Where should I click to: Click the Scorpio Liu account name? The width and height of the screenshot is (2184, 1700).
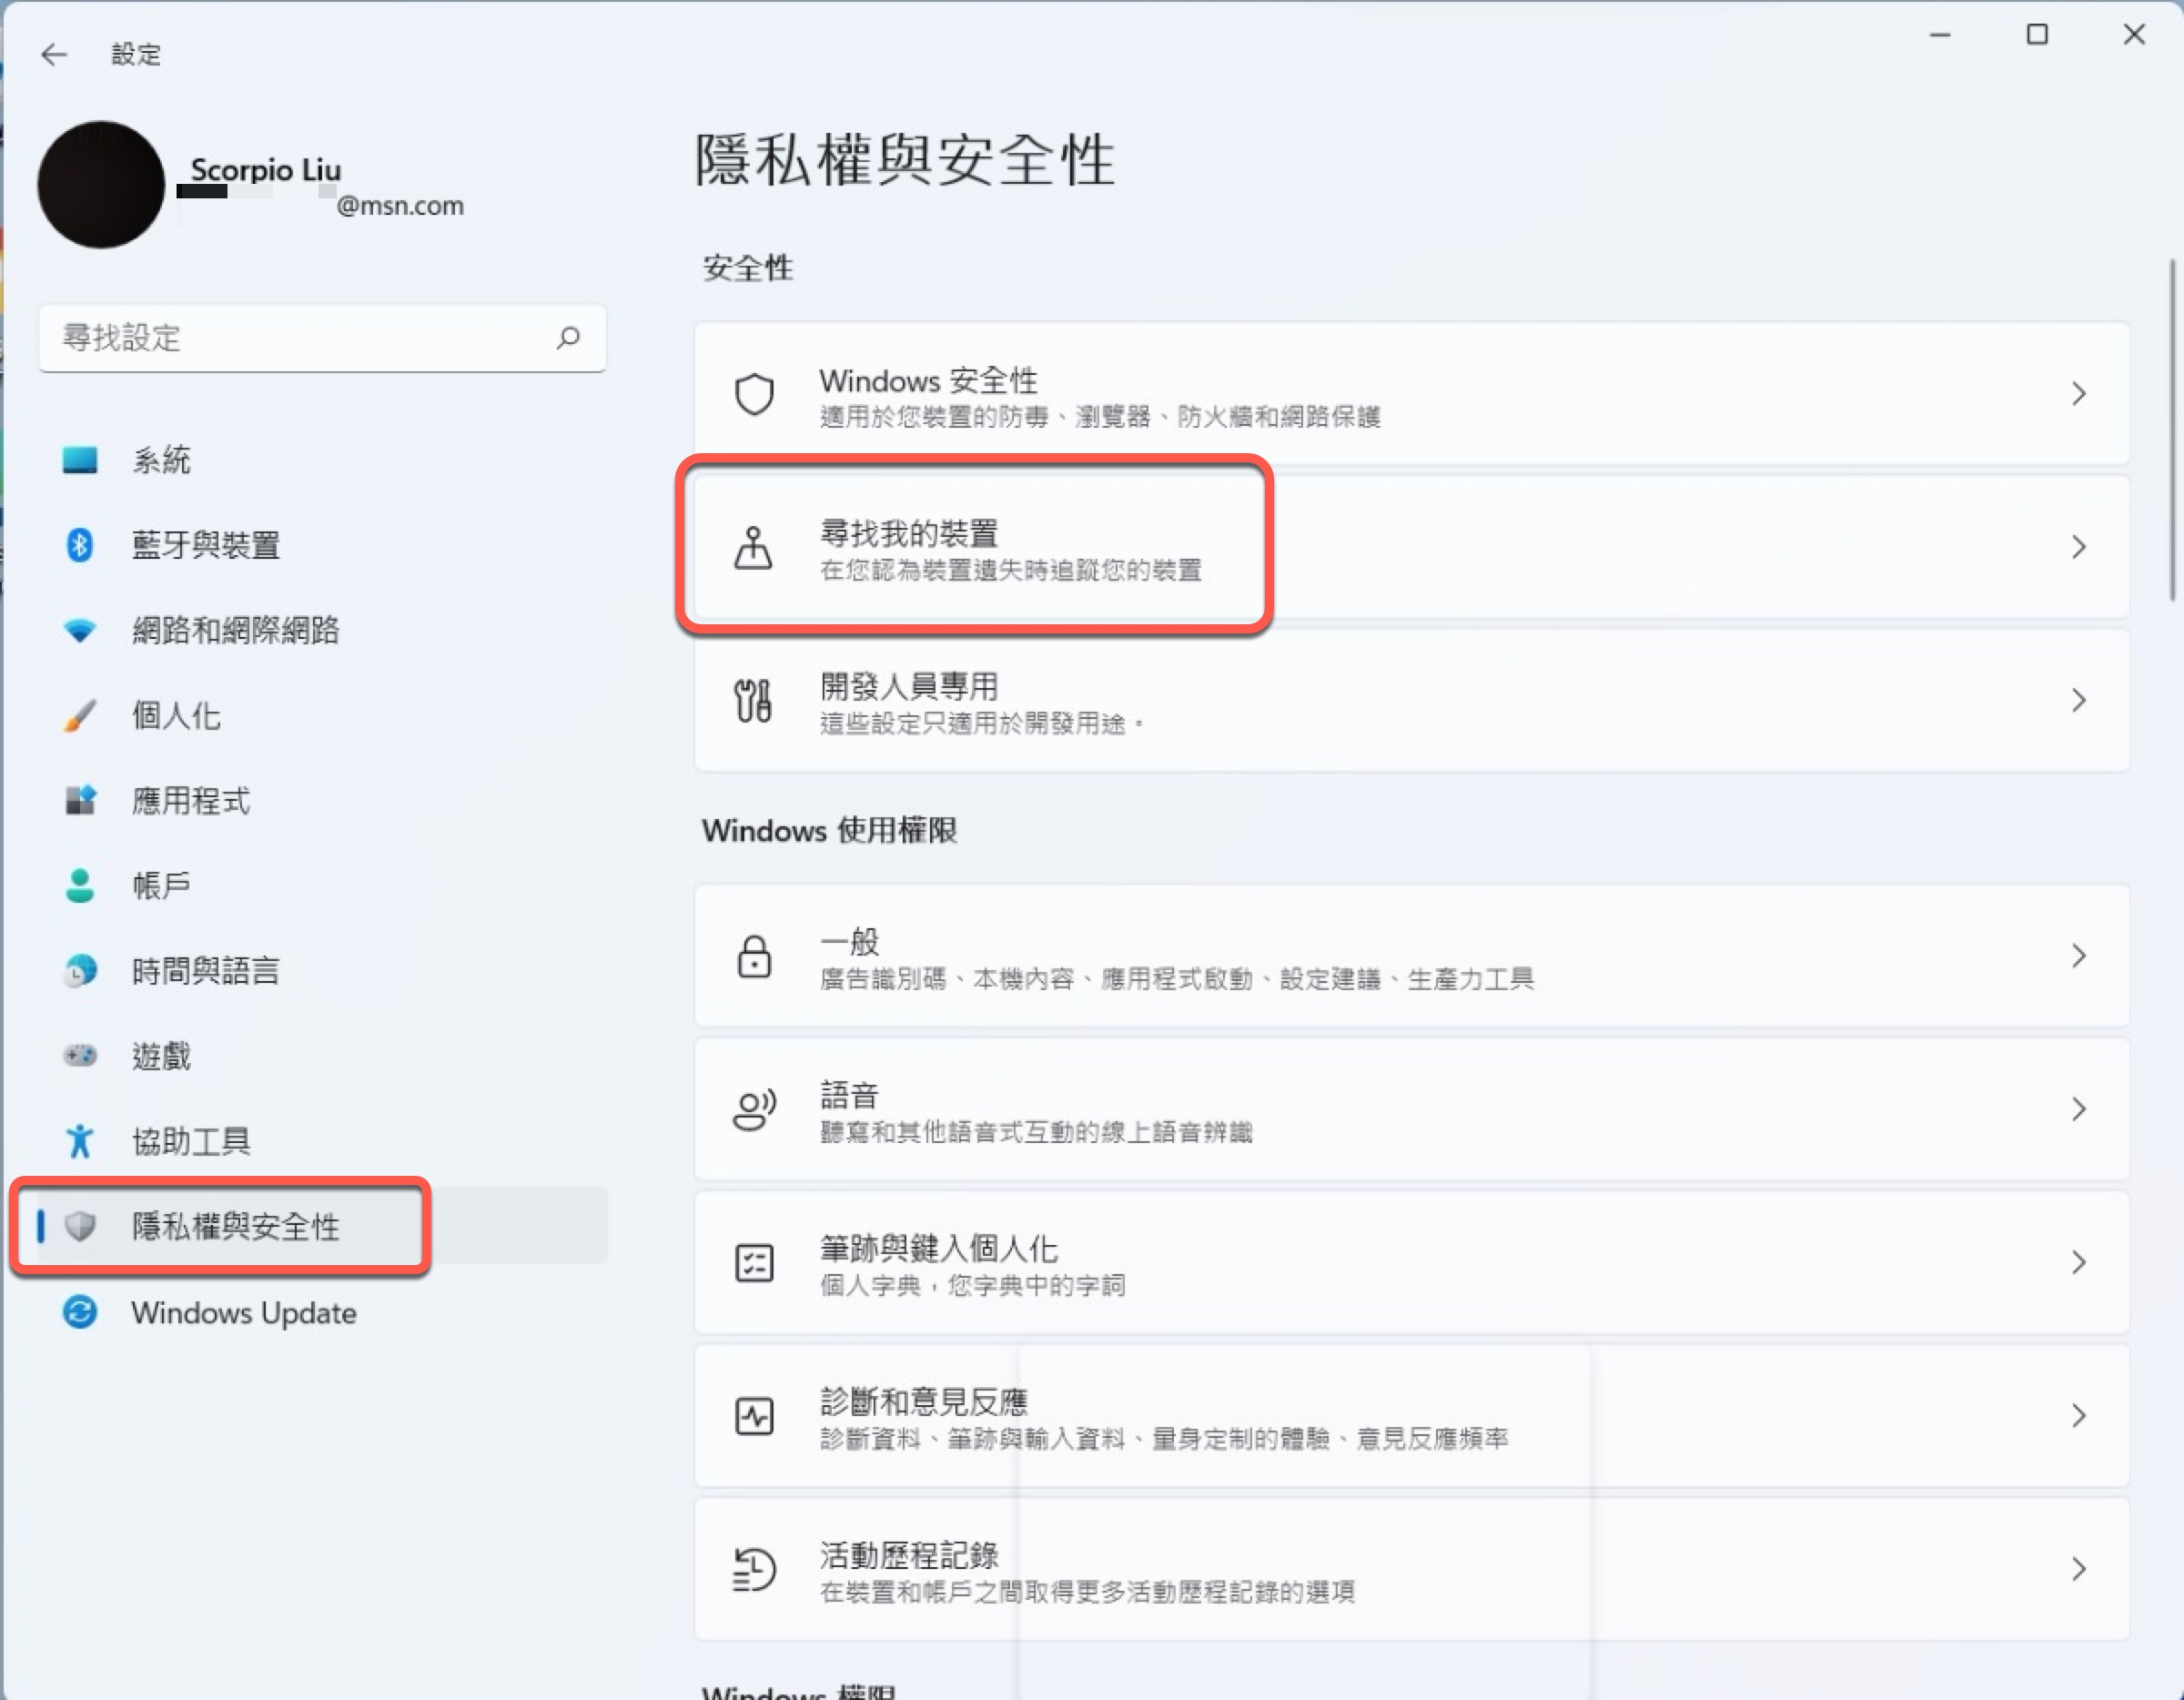[x=266, y=170]
